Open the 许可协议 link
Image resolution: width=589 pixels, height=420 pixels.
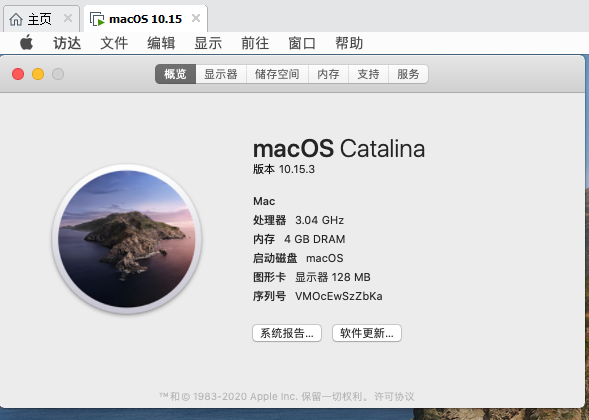click(x=394, y=396)
